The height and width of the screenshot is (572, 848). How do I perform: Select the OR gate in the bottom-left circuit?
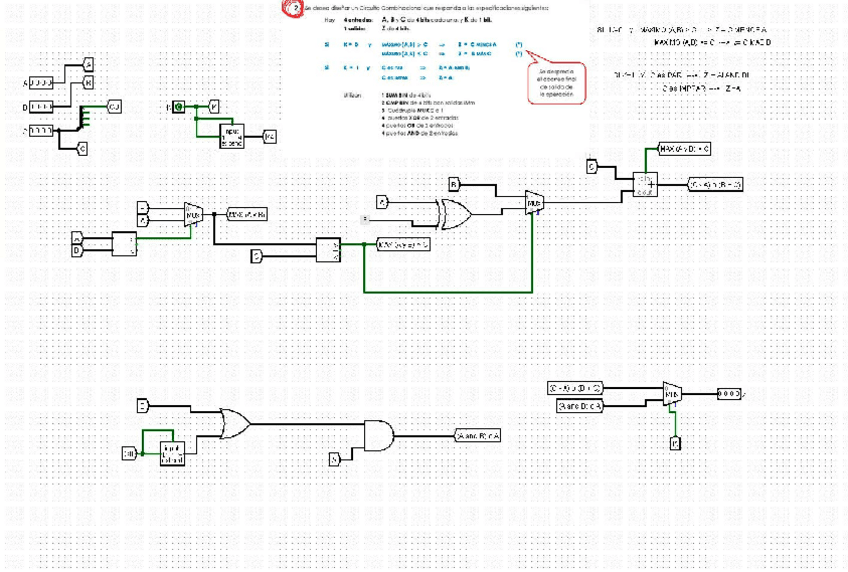pos(235,423)
